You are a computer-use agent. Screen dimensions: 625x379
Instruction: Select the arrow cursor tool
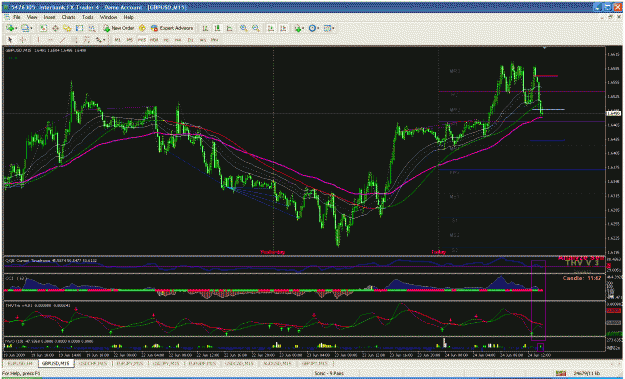pyautogui.click(x=10, y=40)
